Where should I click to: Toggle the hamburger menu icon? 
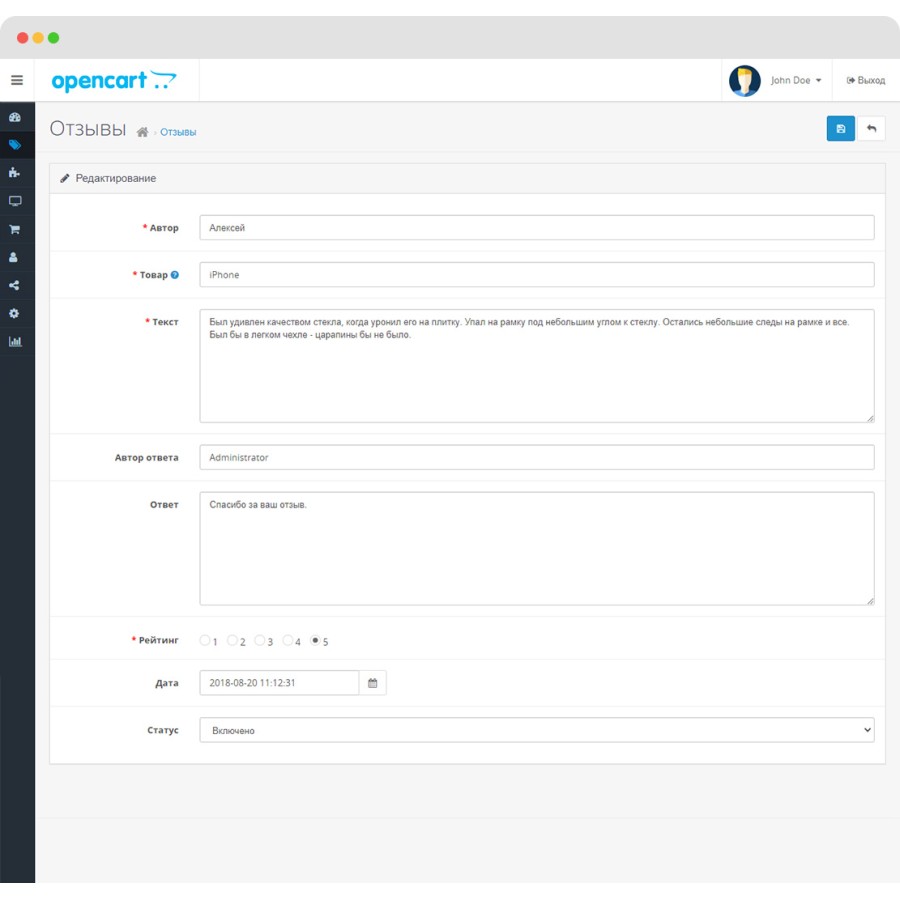pyautogui.click(x=17, y=80)
